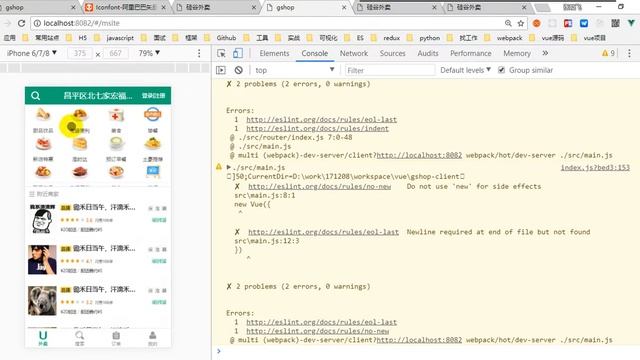
Task: Switch to the Audits tab
Action: (428, 53)
